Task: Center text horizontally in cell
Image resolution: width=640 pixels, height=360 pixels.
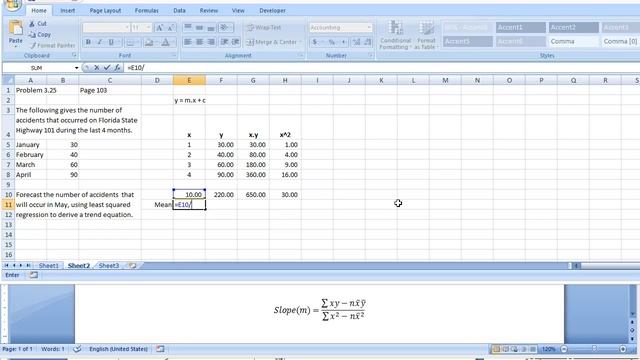Action: click(199, 42)
